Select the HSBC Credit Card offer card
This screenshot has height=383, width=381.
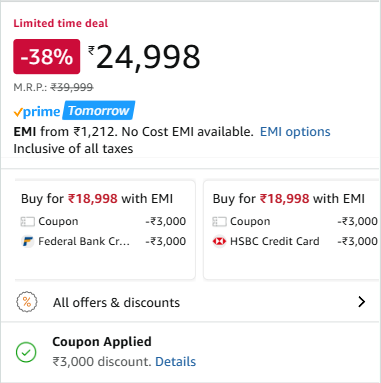pos(292,230)
